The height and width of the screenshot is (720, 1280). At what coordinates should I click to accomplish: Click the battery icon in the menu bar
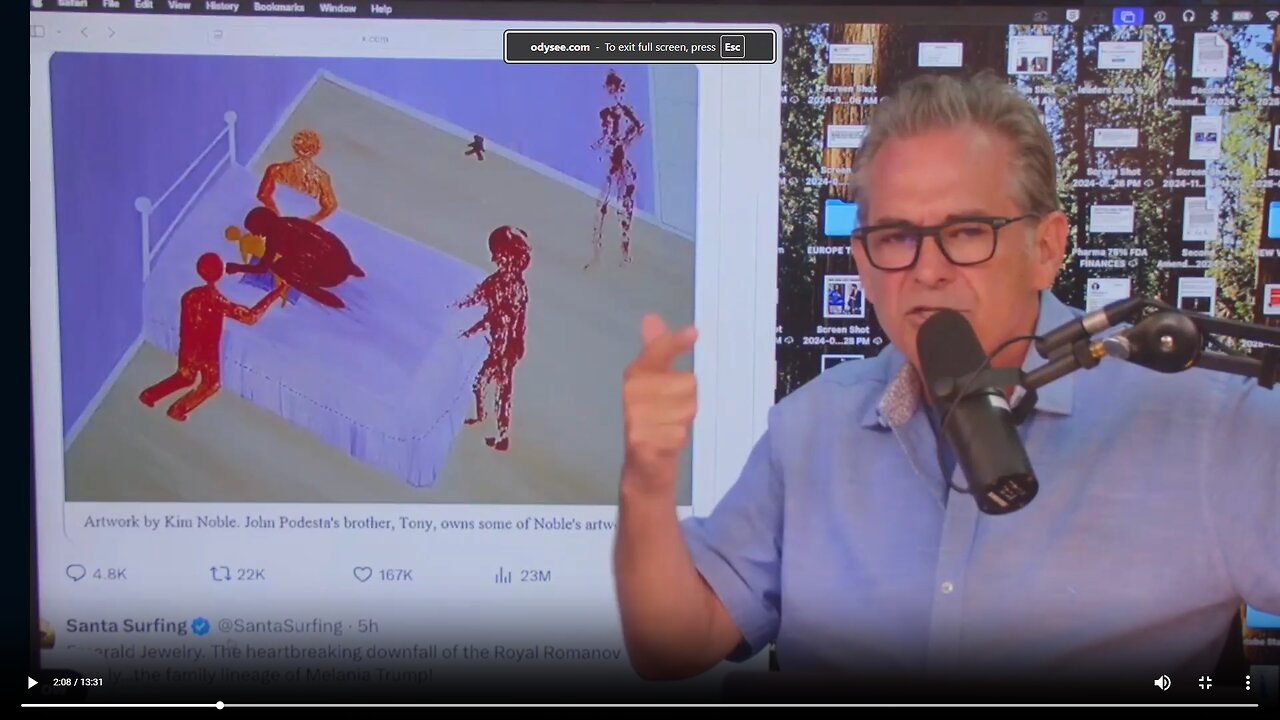coord(1241,16)
